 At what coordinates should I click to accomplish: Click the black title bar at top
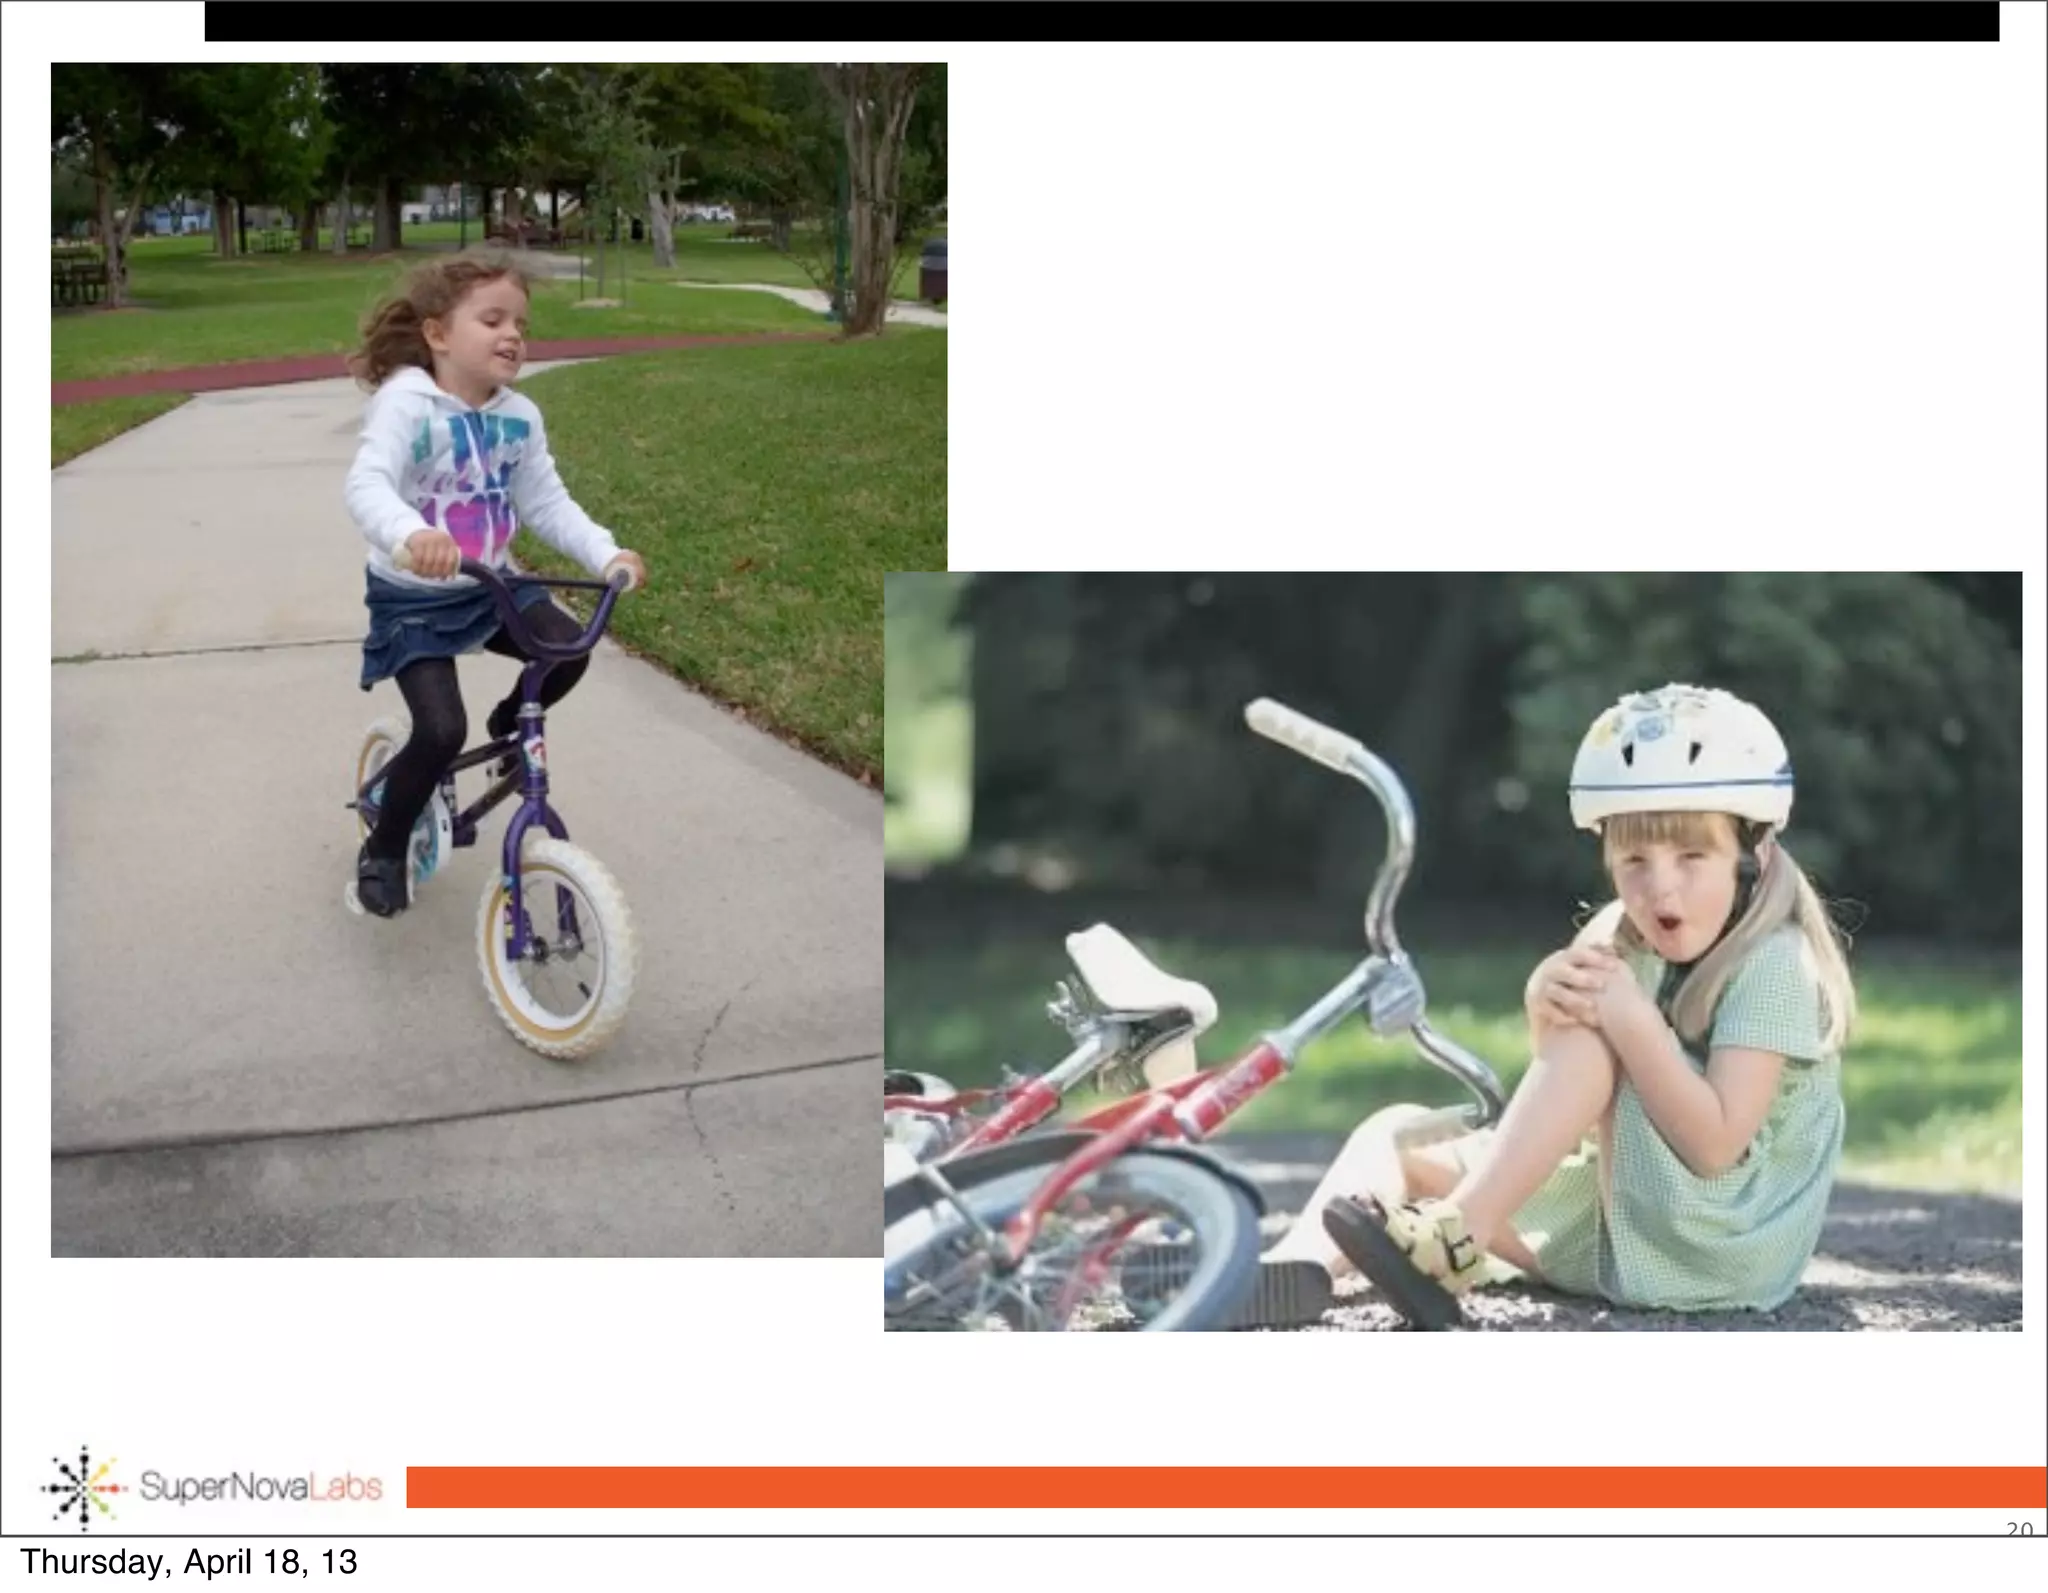(1100, 21)
